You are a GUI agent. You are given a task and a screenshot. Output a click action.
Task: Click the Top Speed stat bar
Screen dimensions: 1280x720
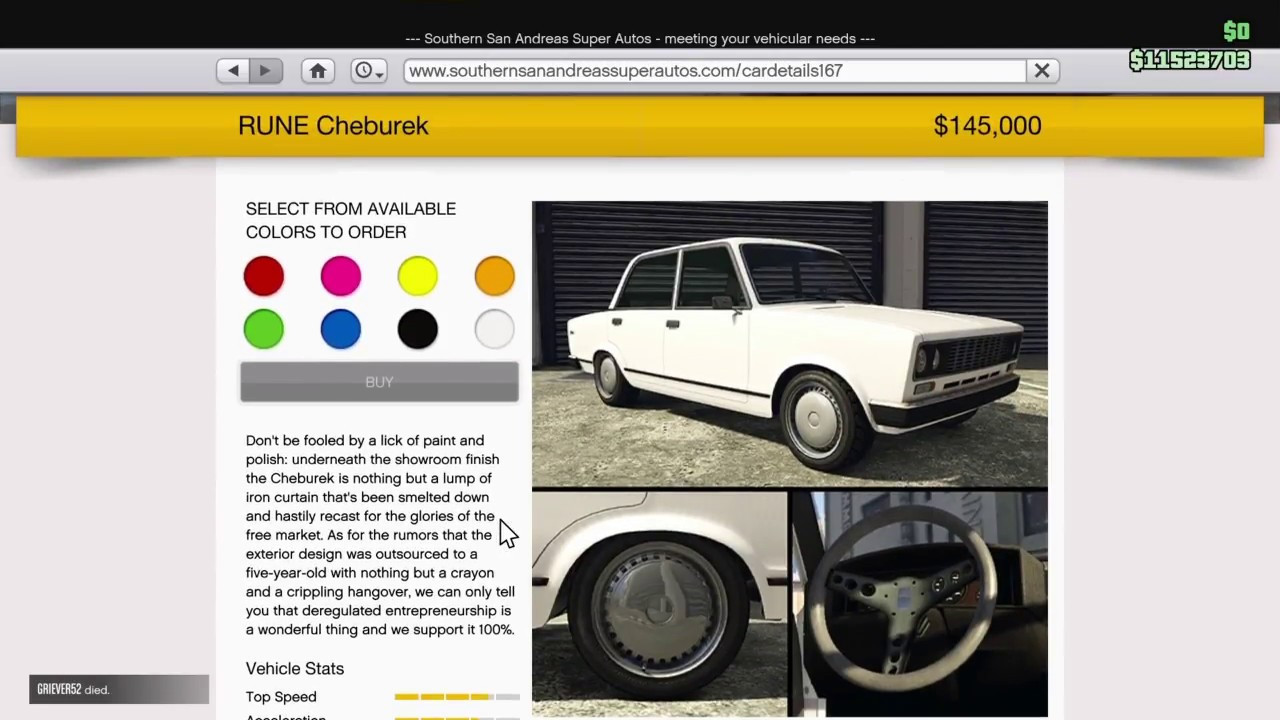coord(457,697)
